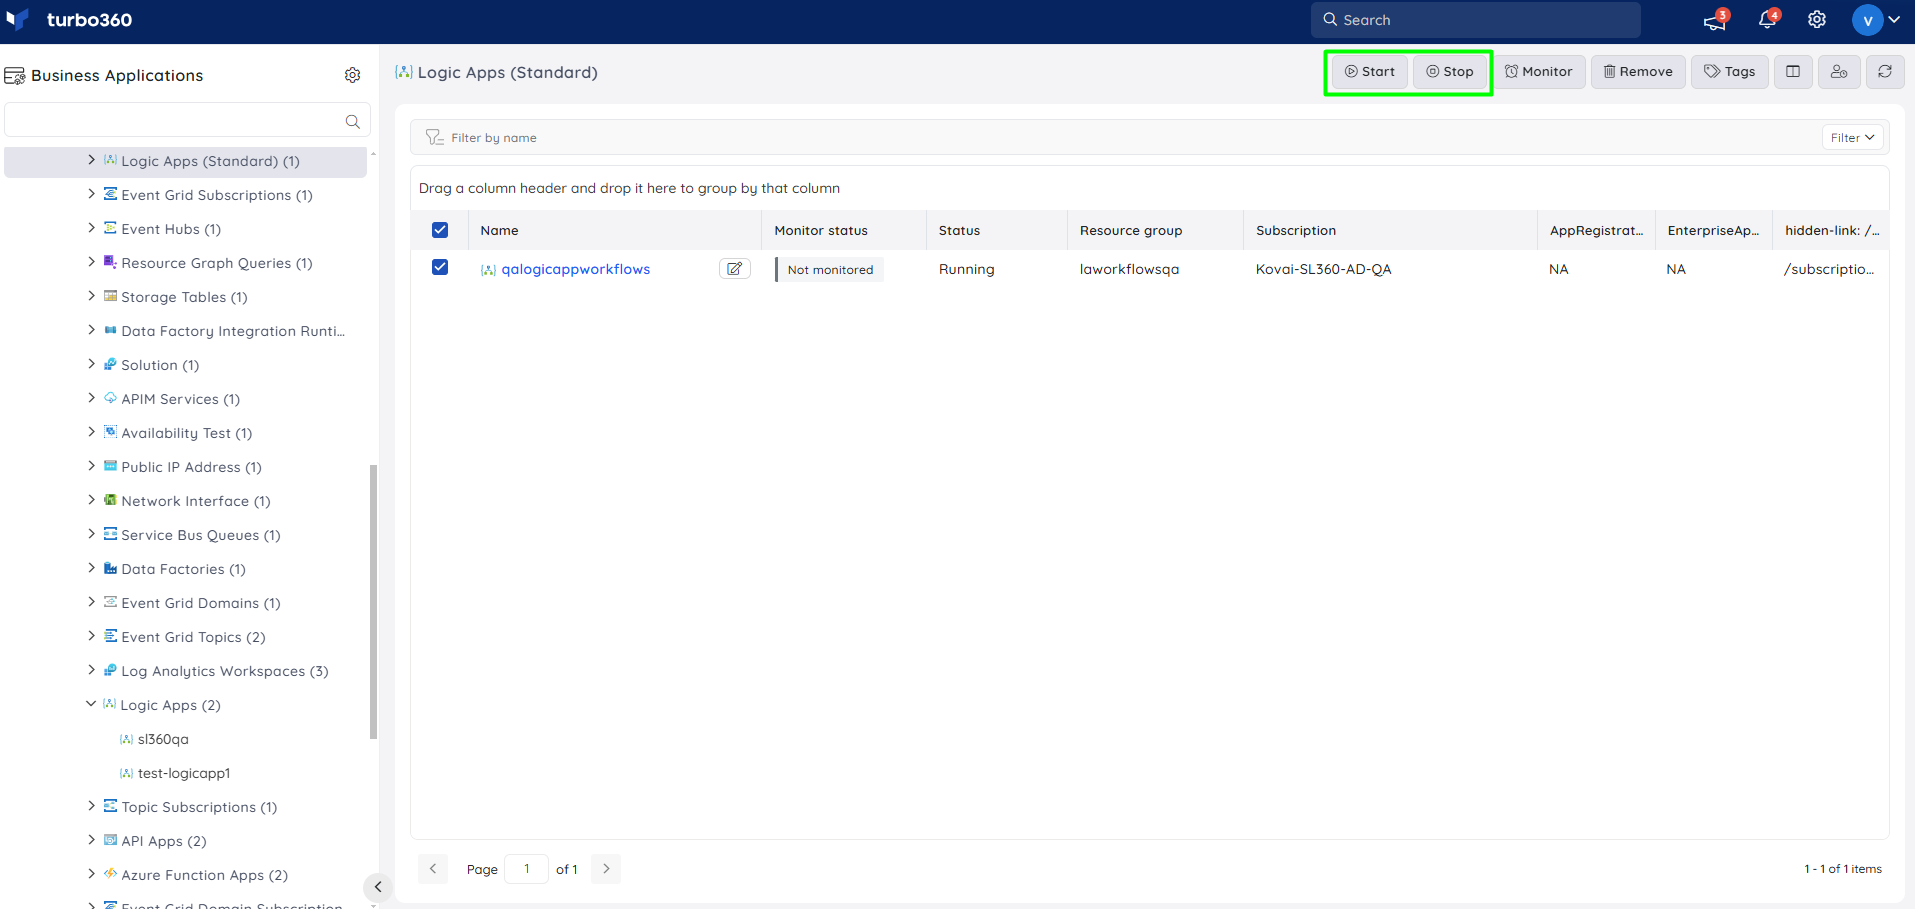Expand Log Analytics Workspaces node
Image resolution: width=1915 pixels, height=909 pixels.
coord(92,670)
